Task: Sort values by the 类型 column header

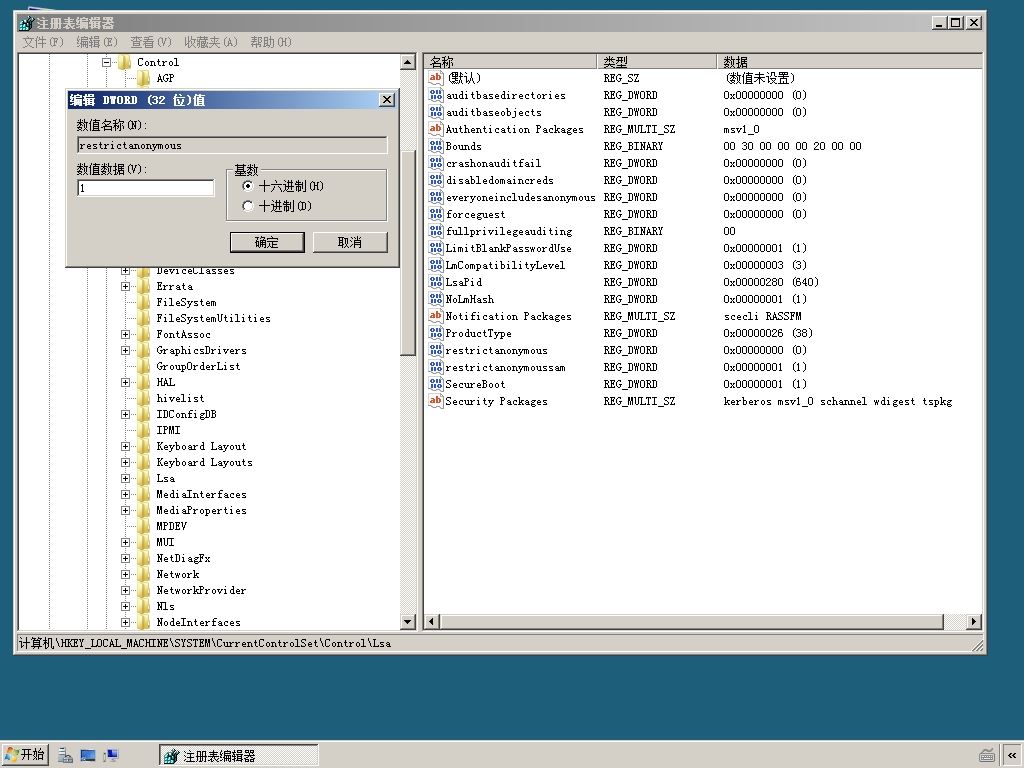Action: tap(656, 62)
